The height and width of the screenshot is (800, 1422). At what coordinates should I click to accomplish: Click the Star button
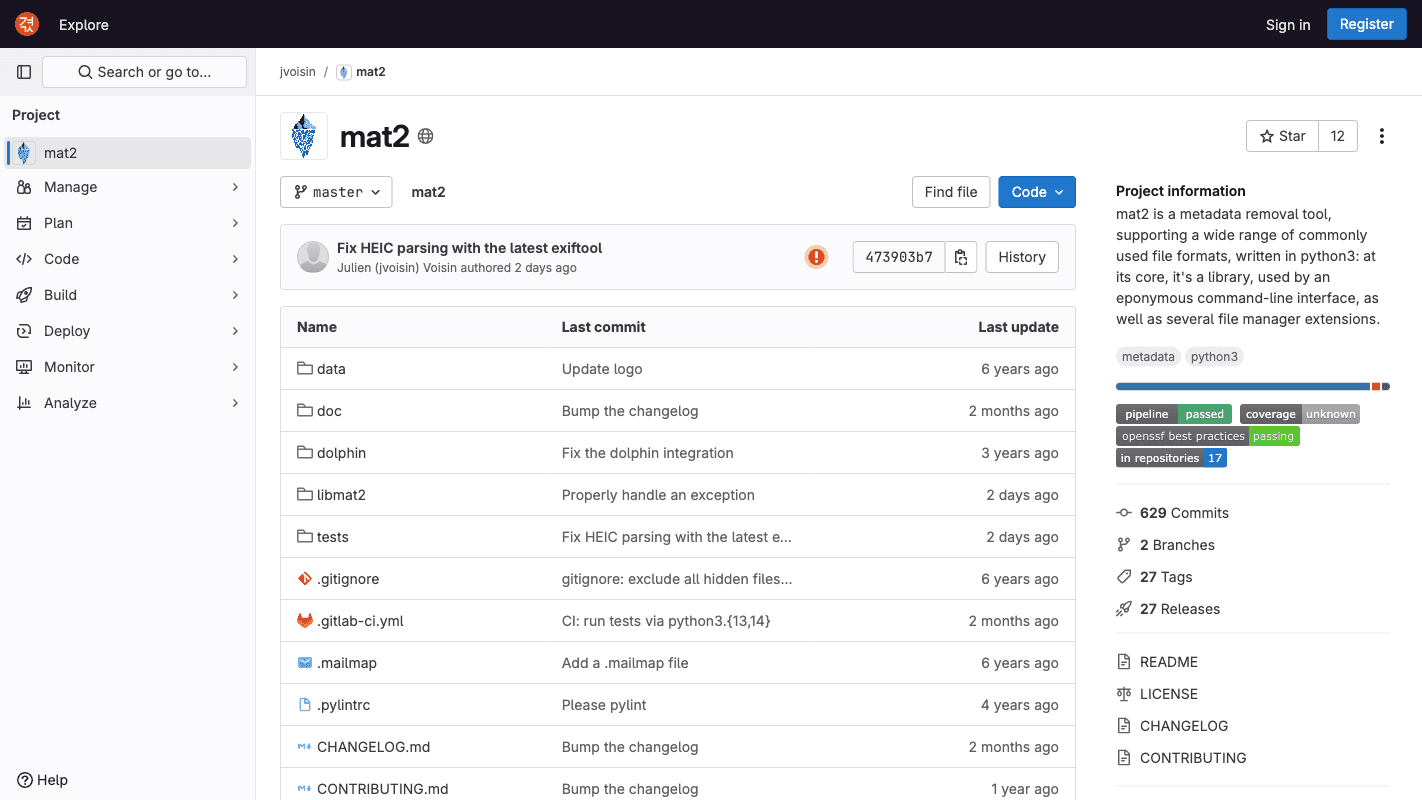1283,136
